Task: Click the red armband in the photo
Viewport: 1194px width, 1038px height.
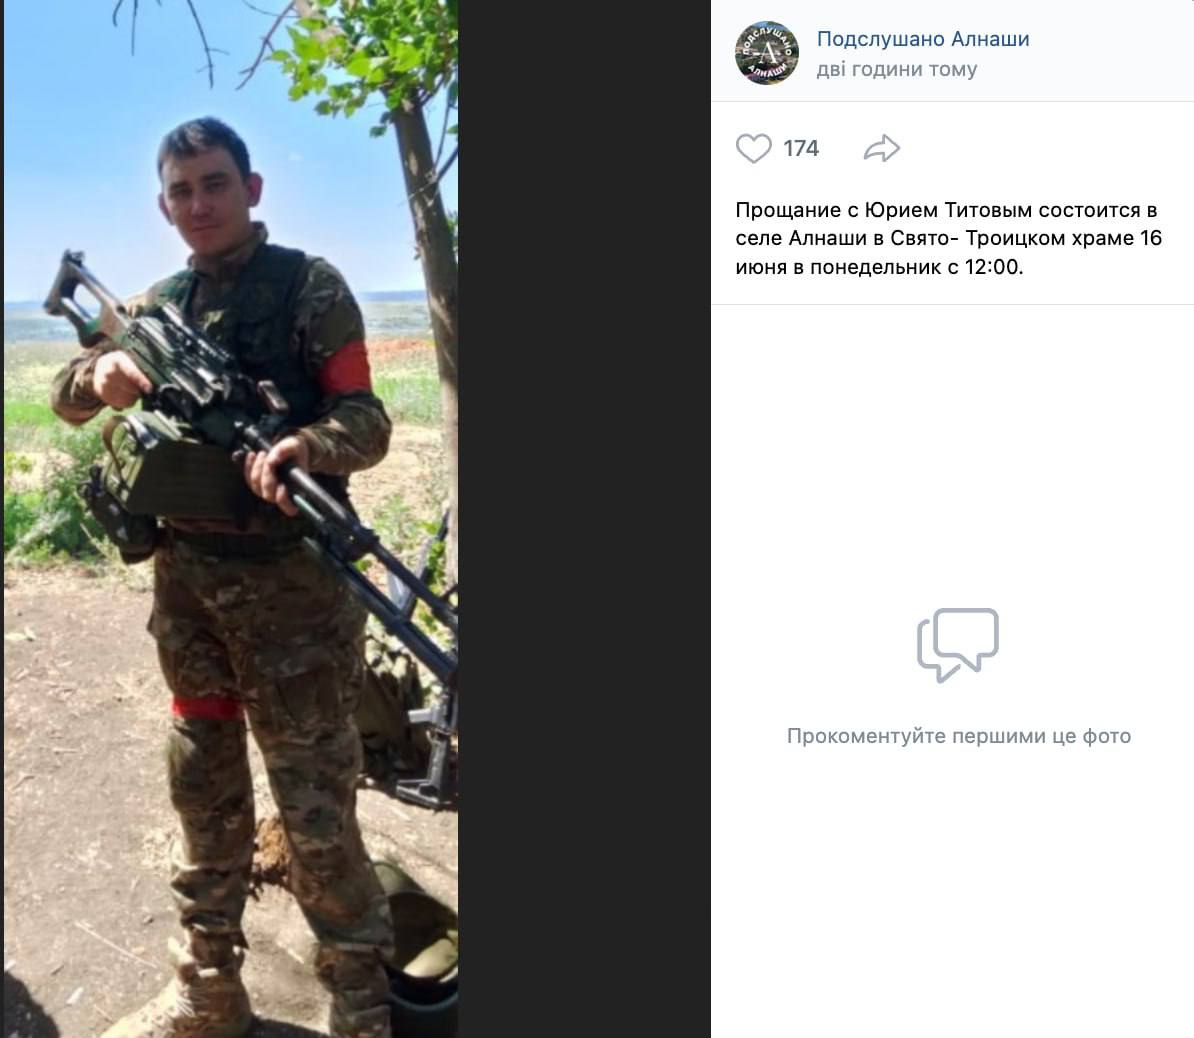Action: tap(346, 368)
